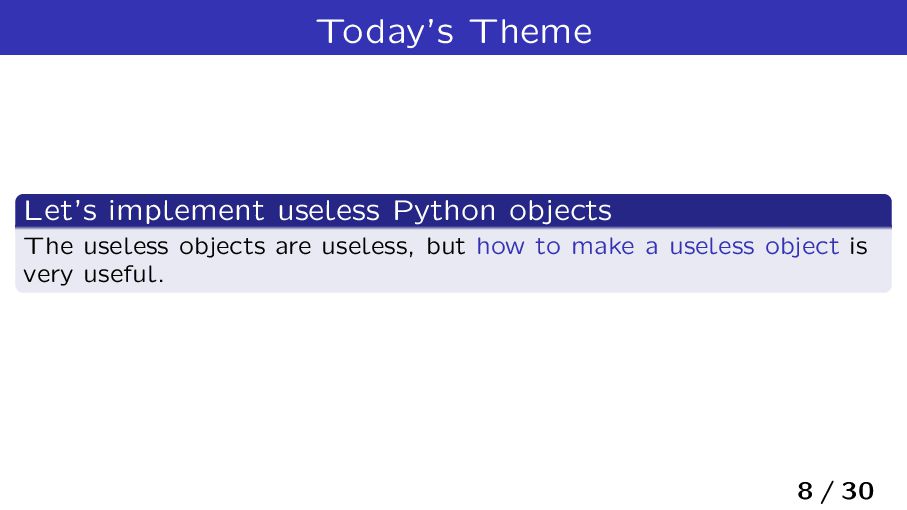Click the word "Python" in the block heading

[x=444, y=211]
